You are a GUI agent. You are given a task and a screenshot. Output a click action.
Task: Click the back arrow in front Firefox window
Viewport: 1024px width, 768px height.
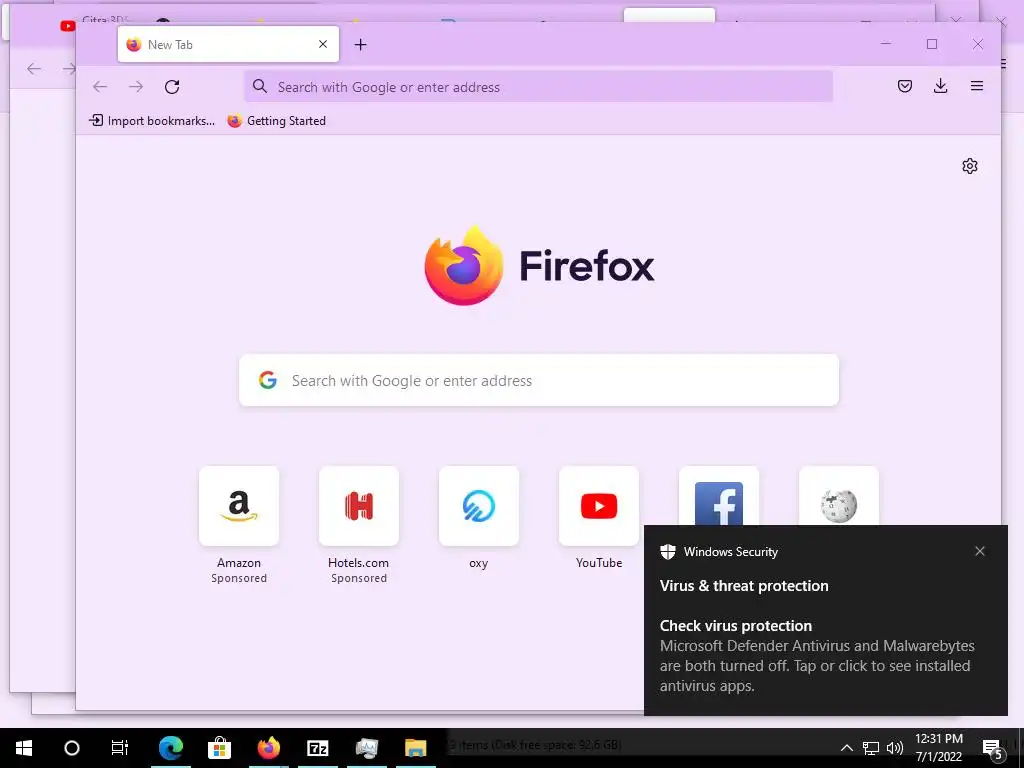(100, 87)
